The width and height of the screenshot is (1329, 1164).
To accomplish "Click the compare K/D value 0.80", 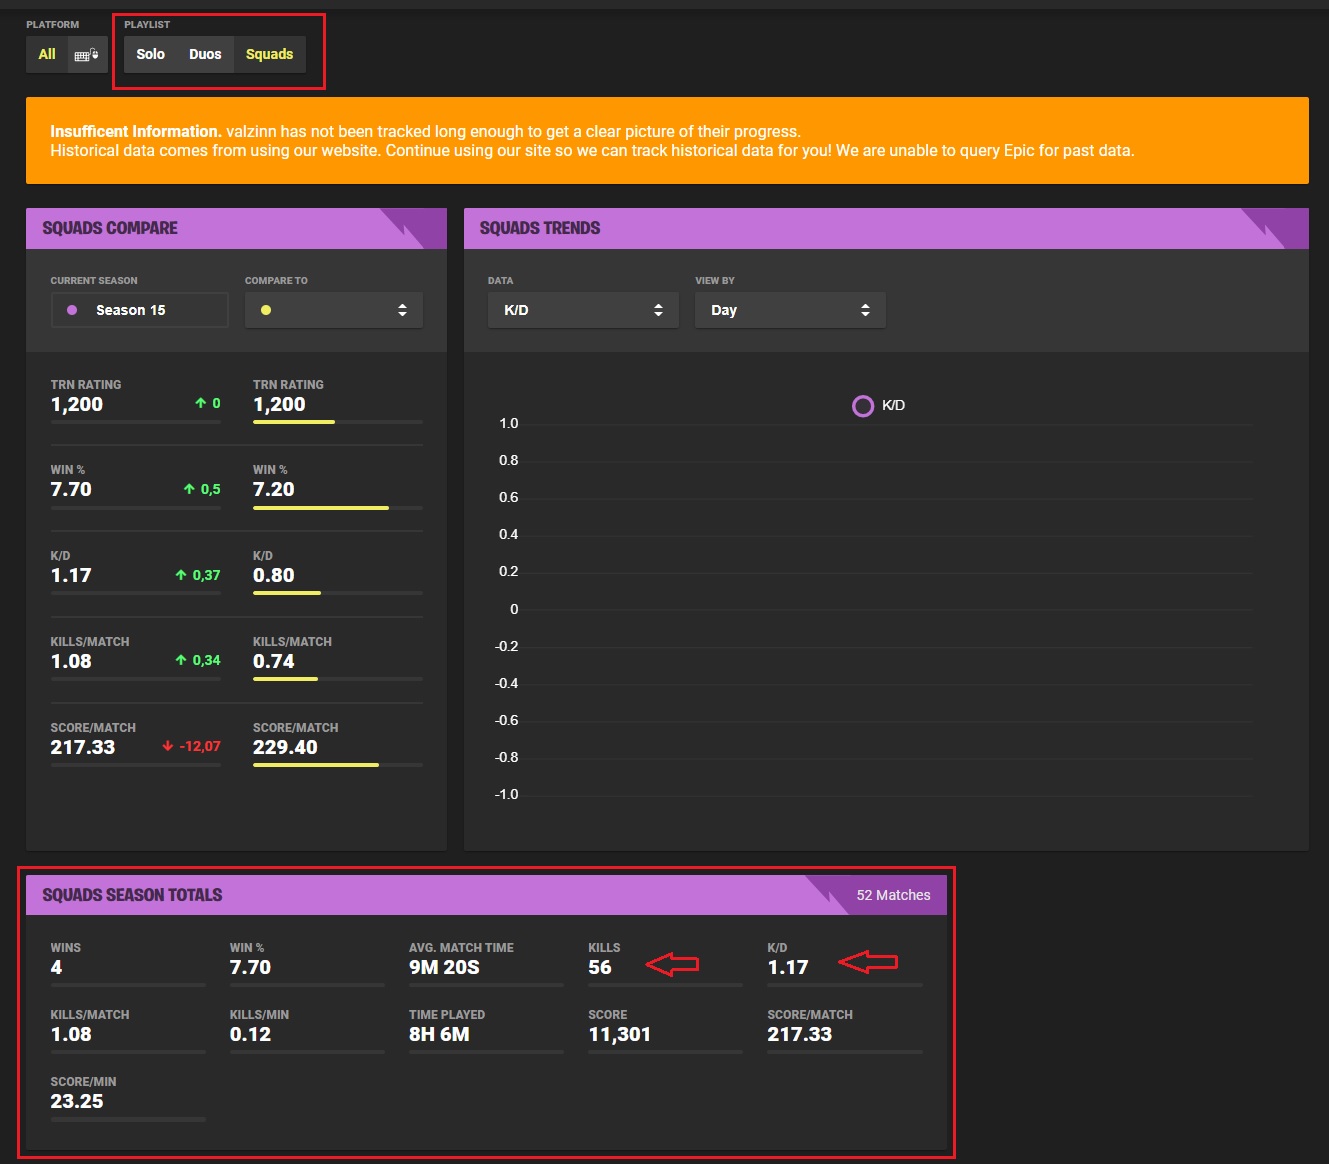I will pyautogui.click(x=274, y=575).
